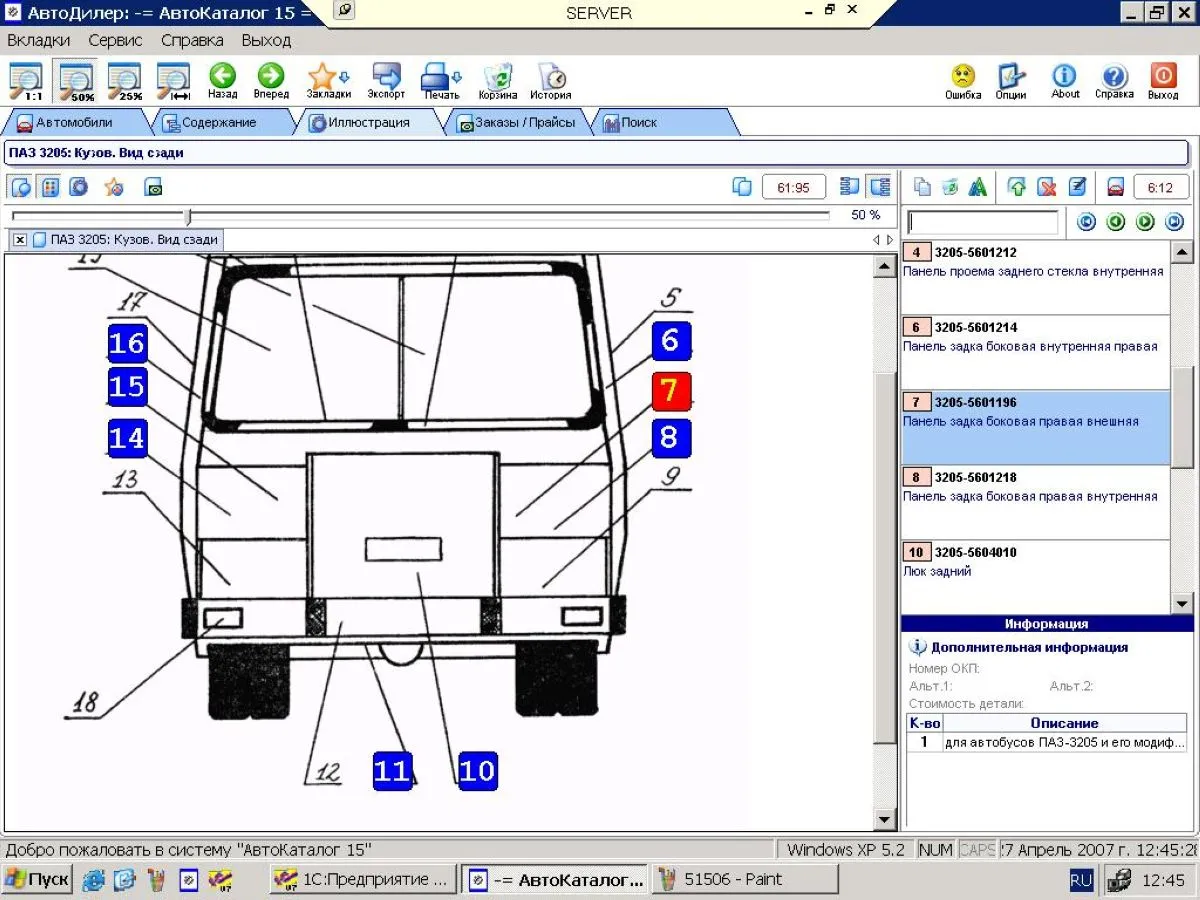This screenshot has height=900, width=1200.
Task: Toggle right list layout button
Action: 880,187
